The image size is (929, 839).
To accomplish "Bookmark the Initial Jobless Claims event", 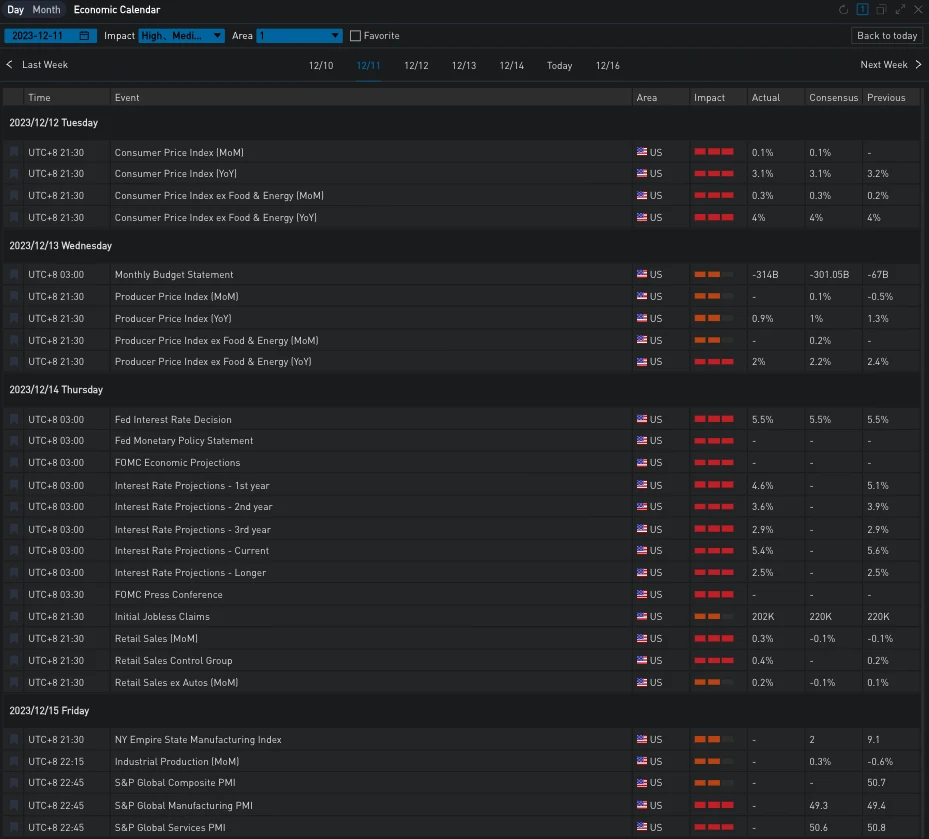I will (x=14, y=617).
